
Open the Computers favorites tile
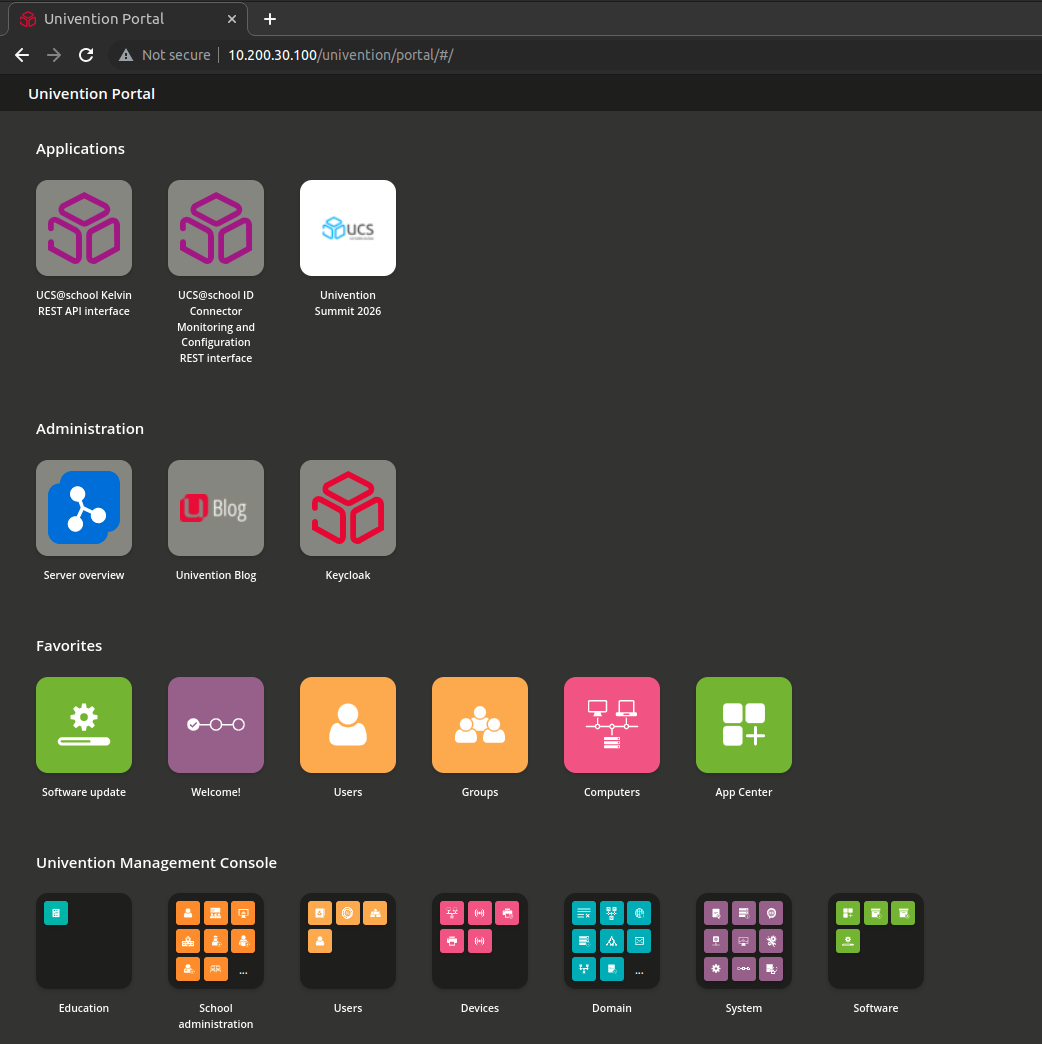pyautogui.click(x=612, y=725)
